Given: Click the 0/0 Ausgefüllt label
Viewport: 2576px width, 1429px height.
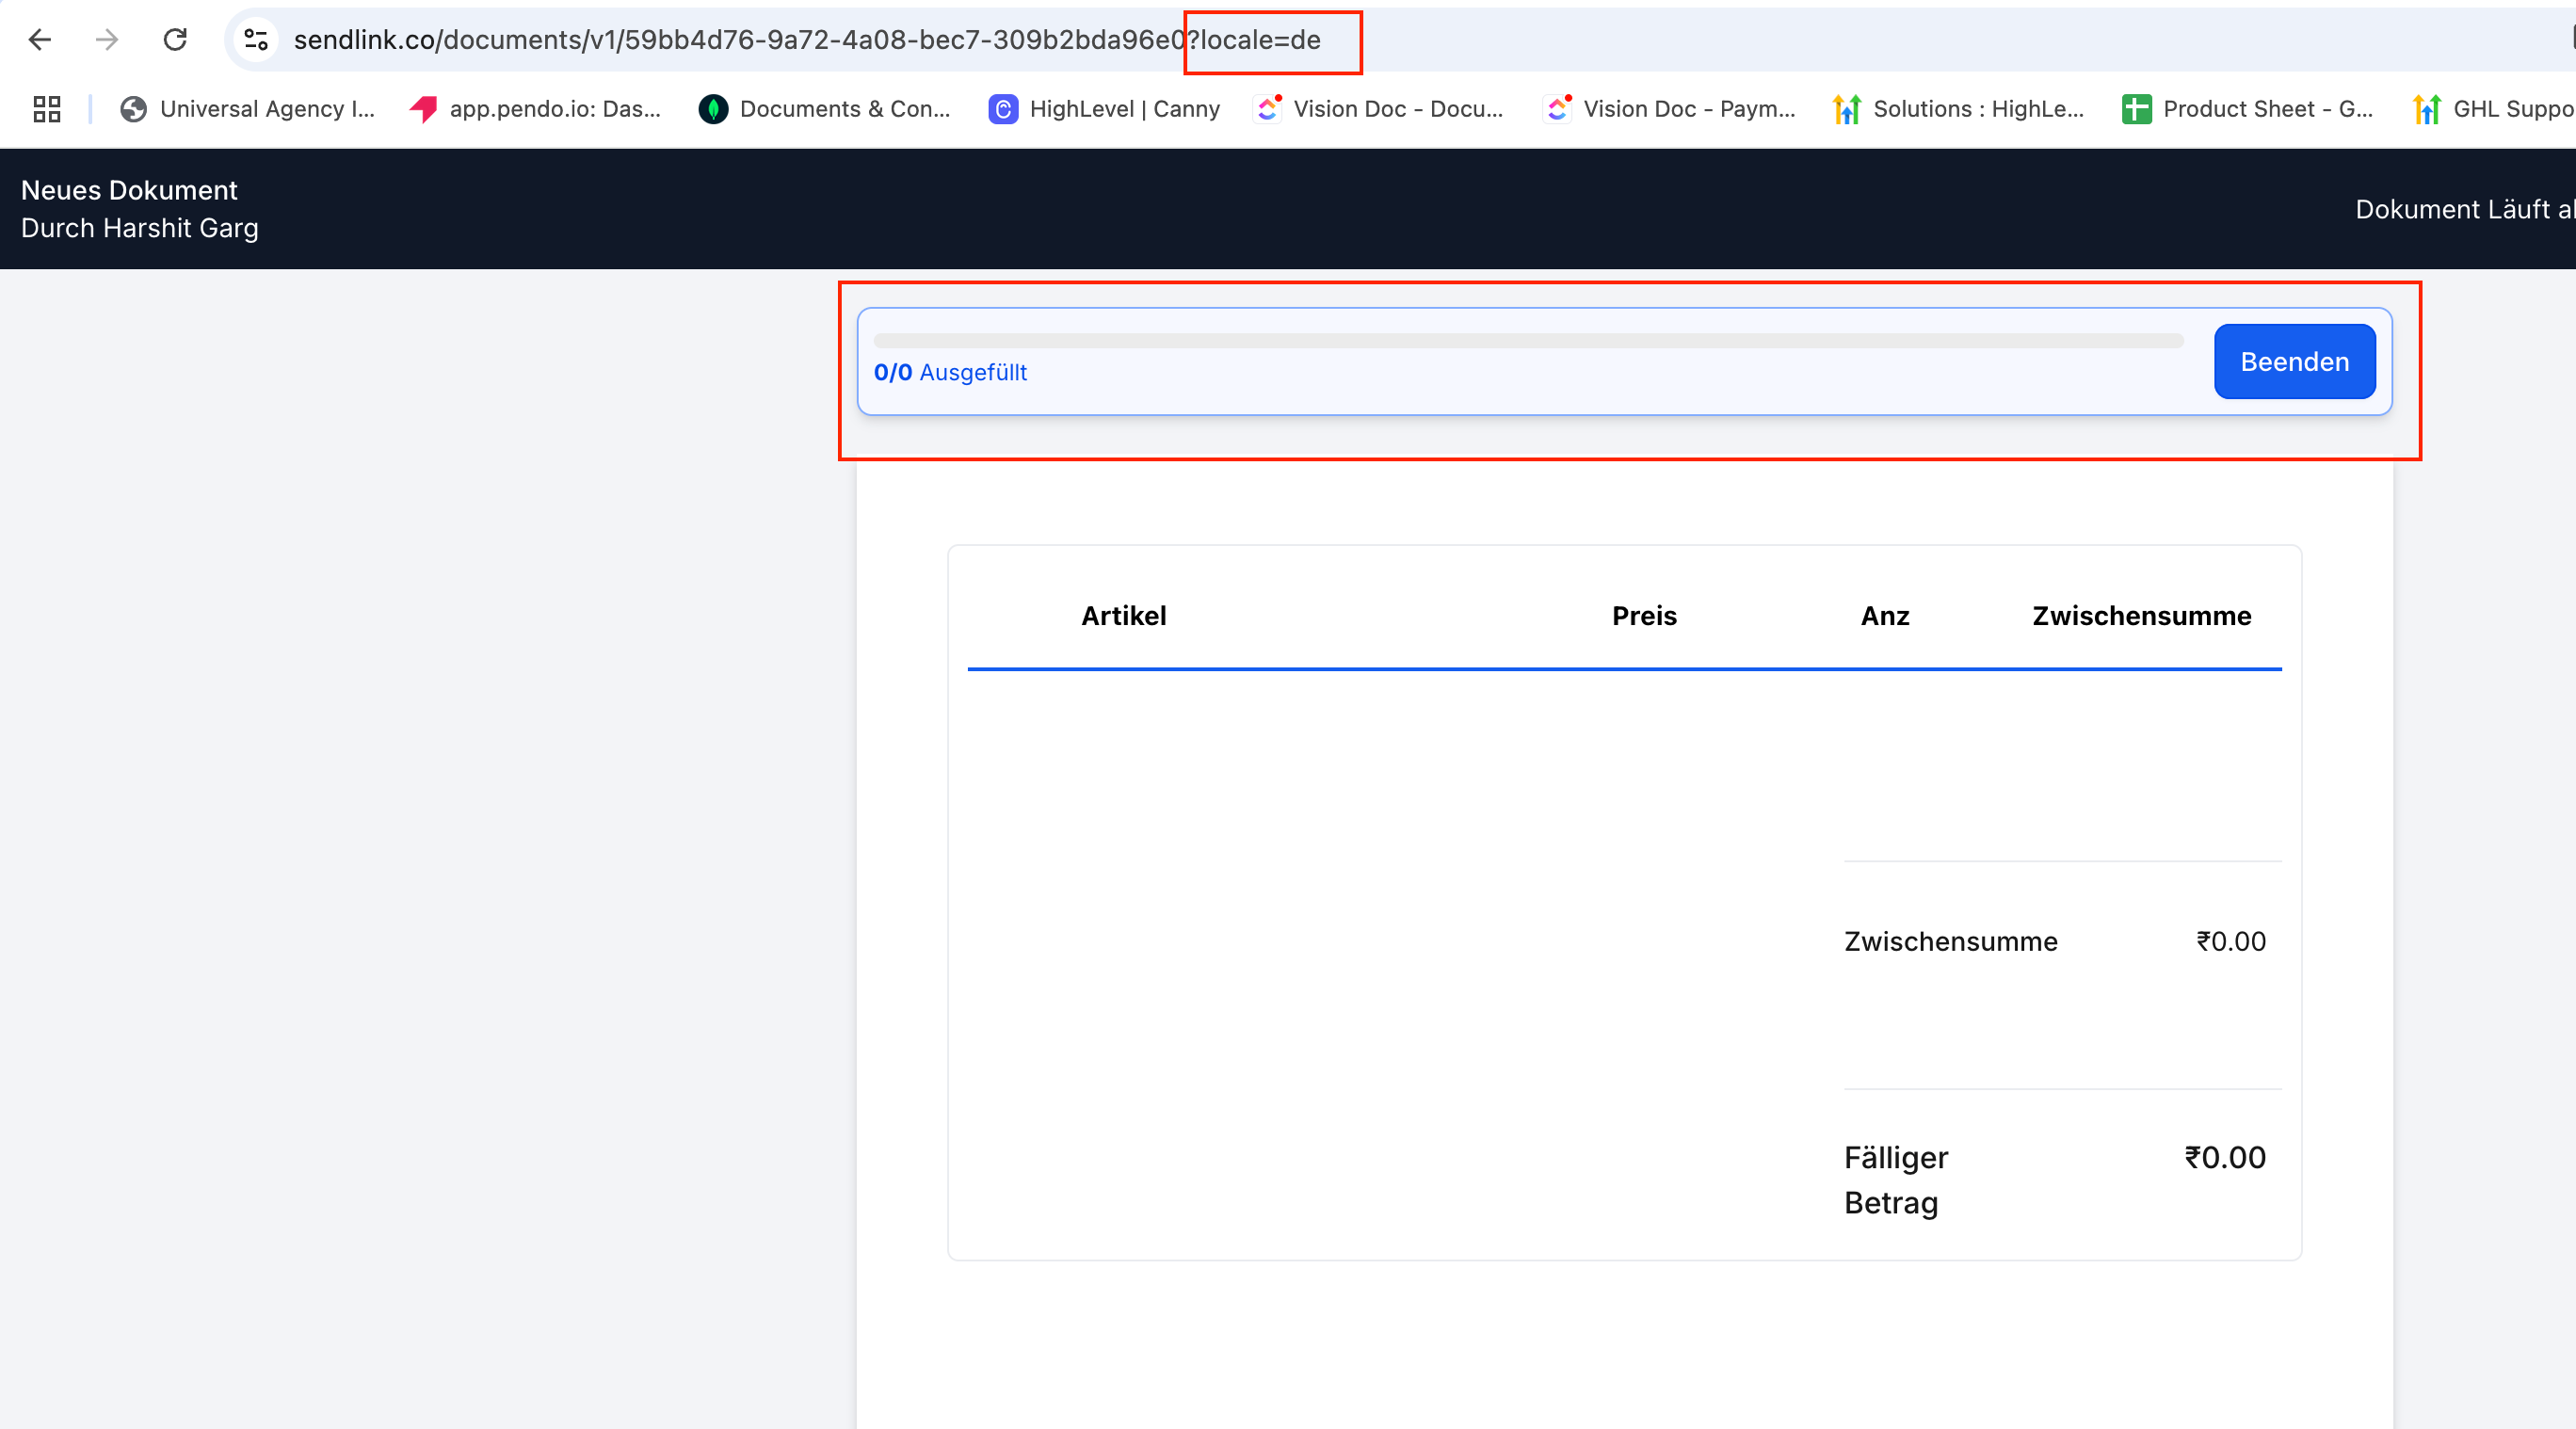Looking at the screenshot, I should pos(950,373).
